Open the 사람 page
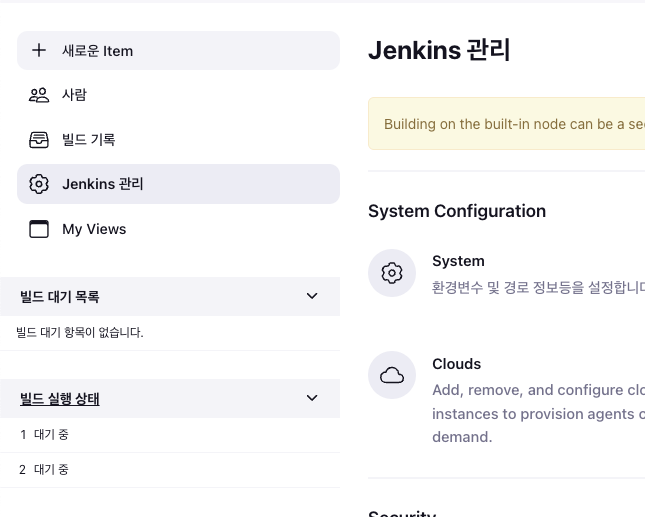The height and width of the screenshot is (517, 645). coord(179,95)
